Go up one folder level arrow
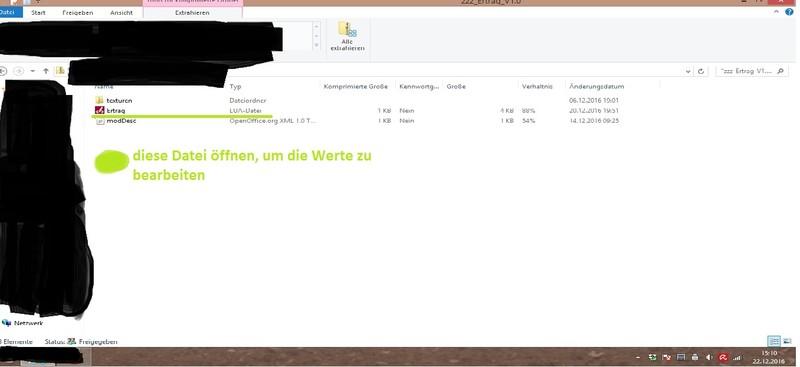Viewport: 800px width, 367px height. point(46,71)
